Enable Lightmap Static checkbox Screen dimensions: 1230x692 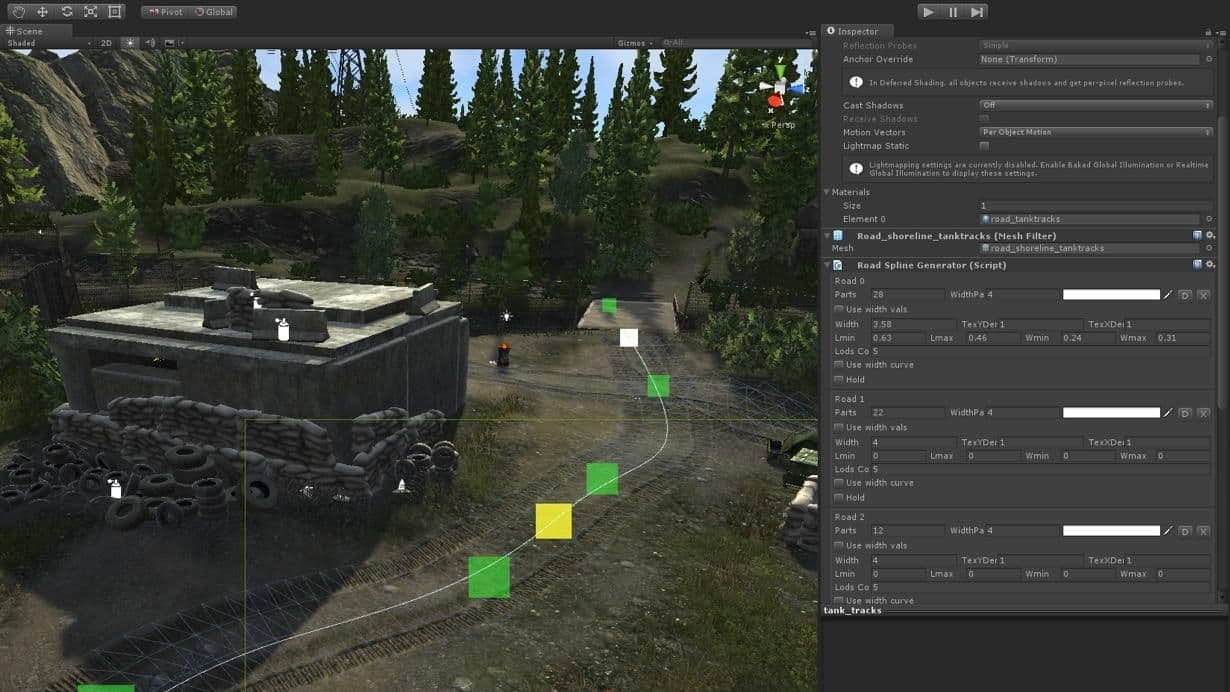point(984,146)
